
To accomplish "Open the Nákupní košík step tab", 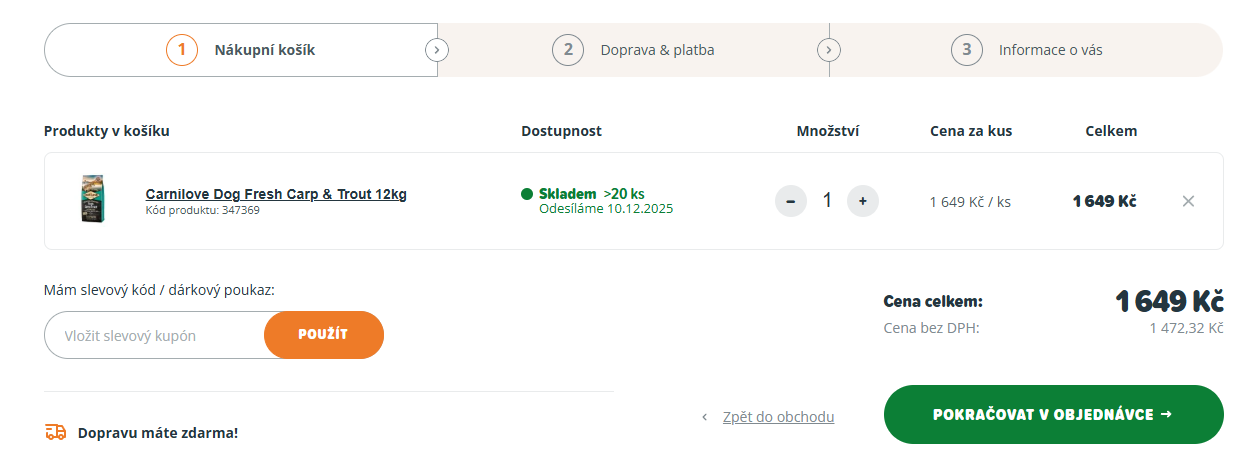I will point(265,50).
